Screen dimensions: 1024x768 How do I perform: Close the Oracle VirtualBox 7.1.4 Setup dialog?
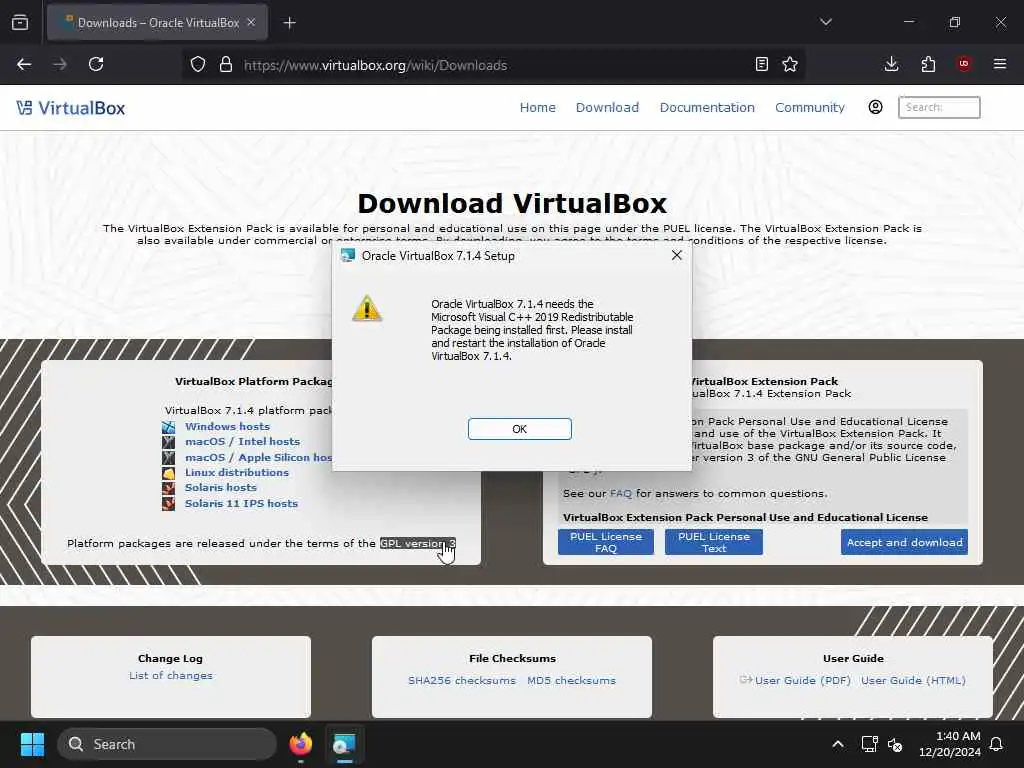point(677,255)
